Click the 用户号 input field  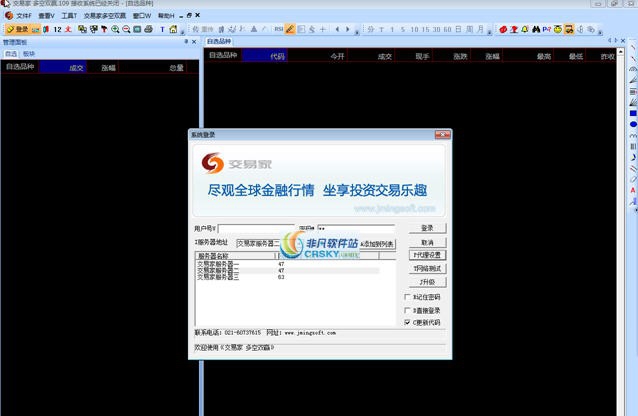point(256,228)
